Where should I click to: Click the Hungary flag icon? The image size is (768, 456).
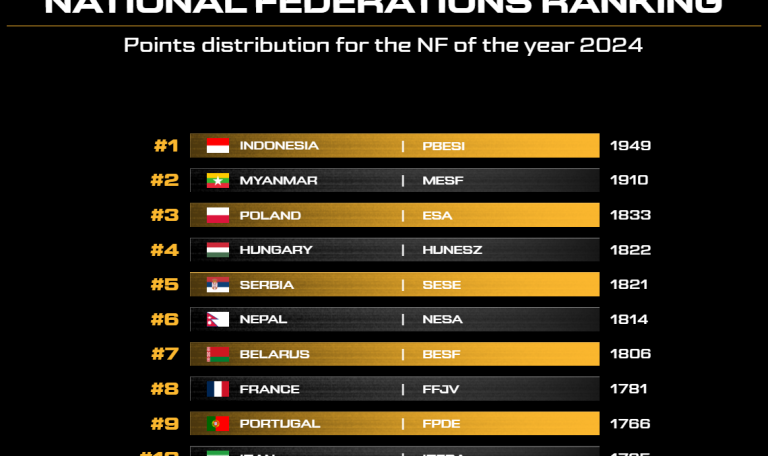tap(218, 250)
